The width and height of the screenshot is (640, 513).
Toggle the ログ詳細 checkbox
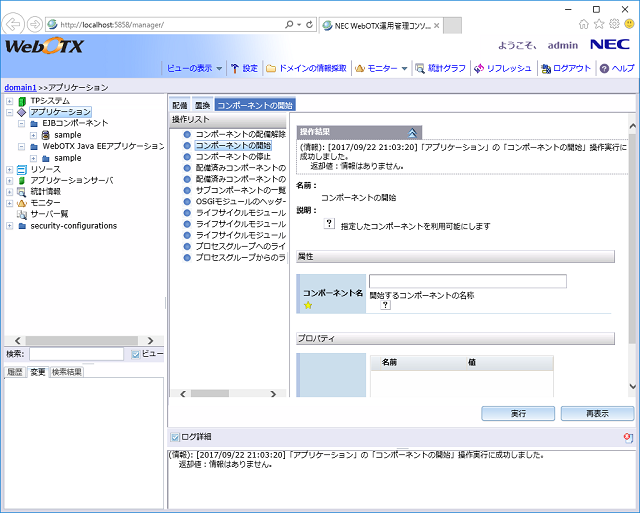[x=176, y=437]
